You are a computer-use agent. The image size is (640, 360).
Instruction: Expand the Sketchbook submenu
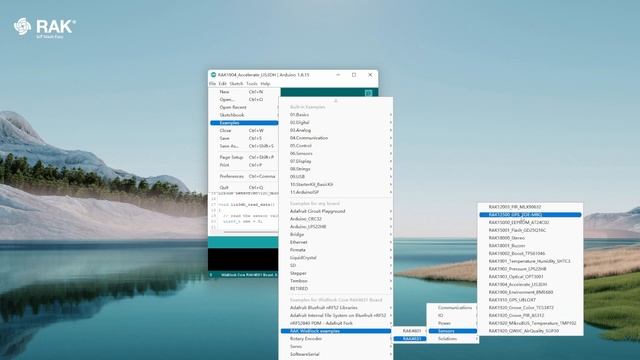(x=244, y=115)
